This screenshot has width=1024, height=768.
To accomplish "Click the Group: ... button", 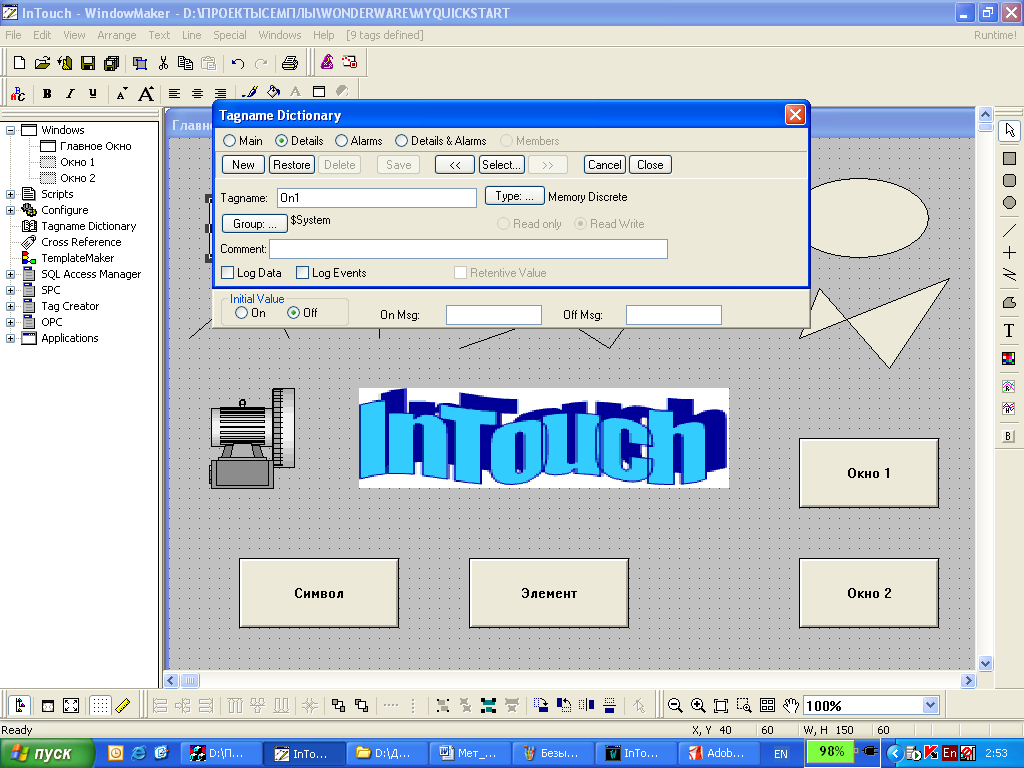I will 255,224.
